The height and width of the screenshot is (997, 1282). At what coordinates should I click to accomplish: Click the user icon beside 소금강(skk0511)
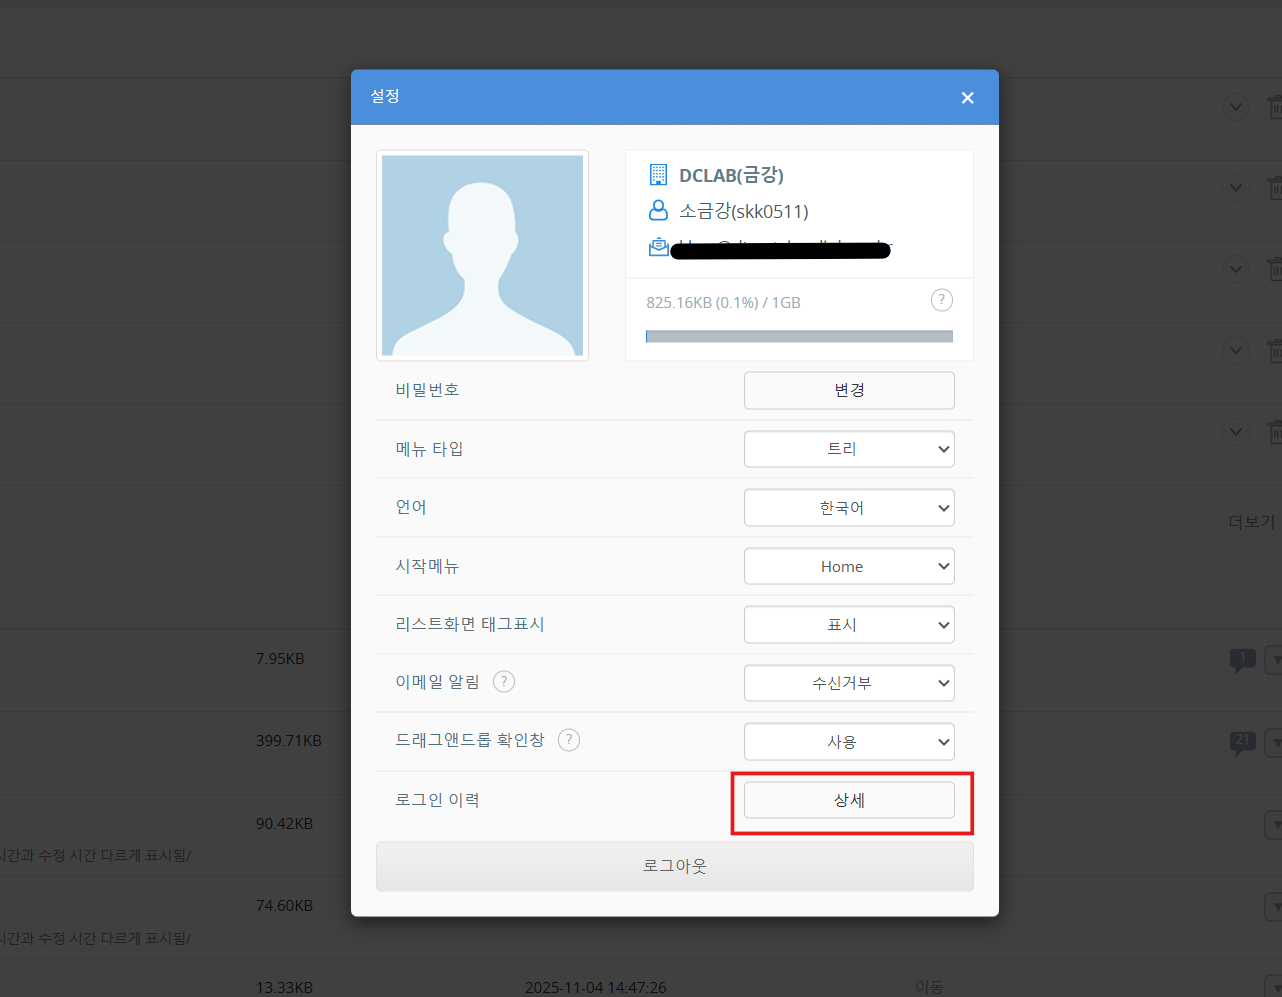pos(658,211)
